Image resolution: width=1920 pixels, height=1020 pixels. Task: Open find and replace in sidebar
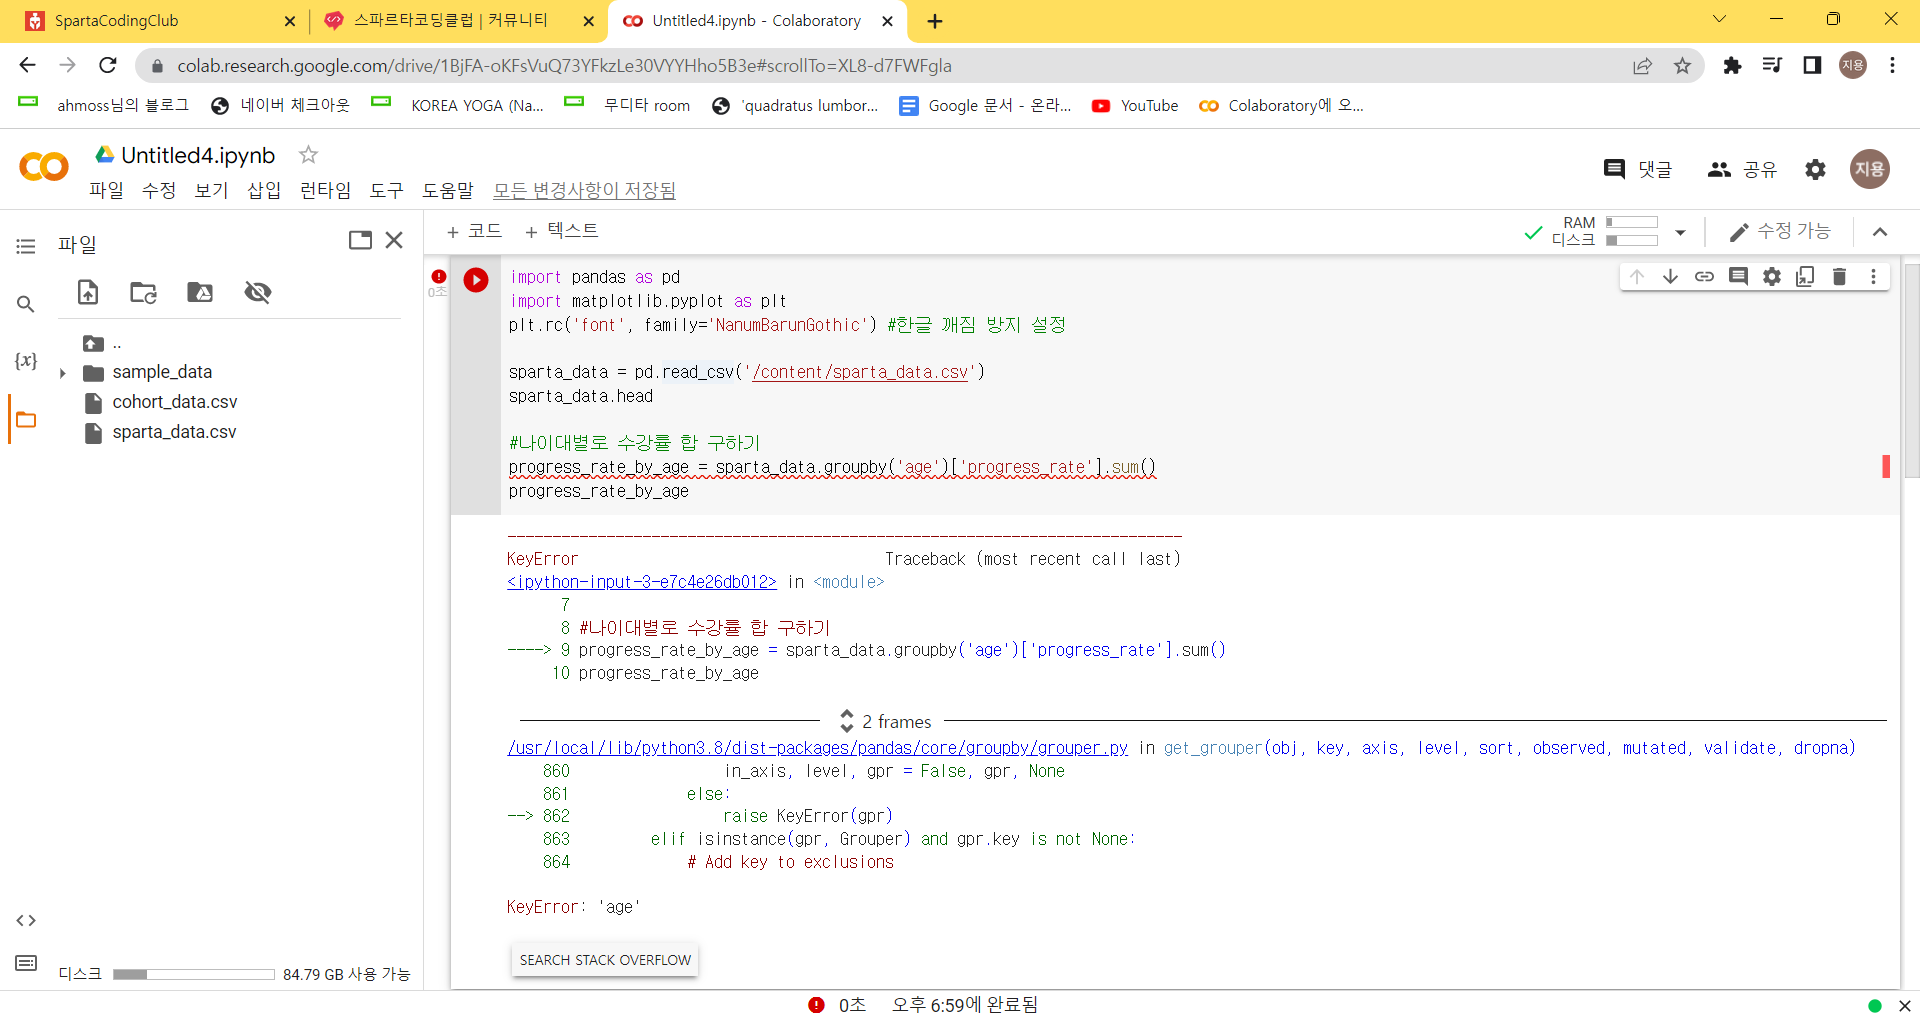26,304
